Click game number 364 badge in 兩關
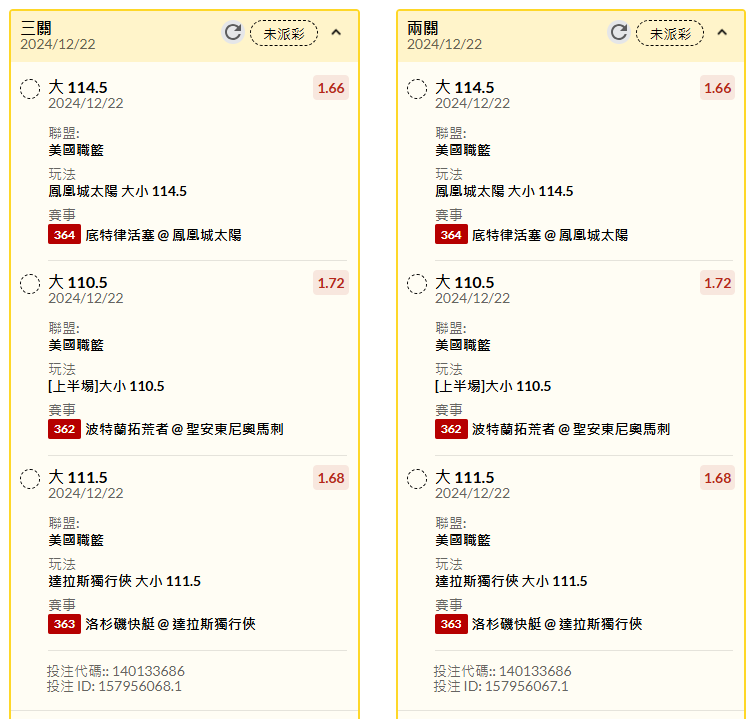The height and width of the screenshot is (719, 748). tap(451, 234)
